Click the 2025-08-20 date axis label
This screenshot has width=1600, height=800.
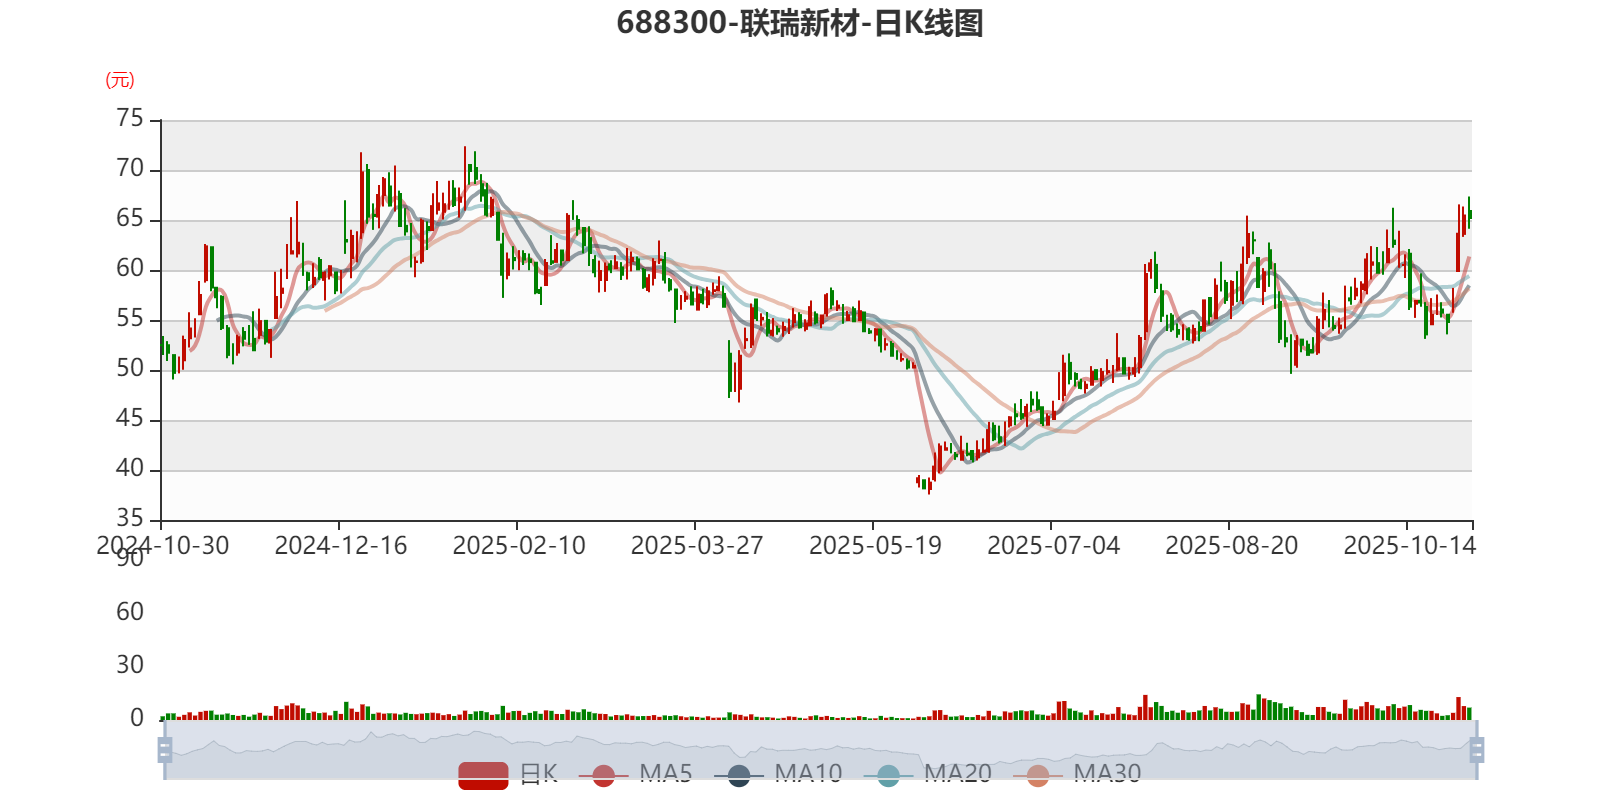pos(1231,546)
